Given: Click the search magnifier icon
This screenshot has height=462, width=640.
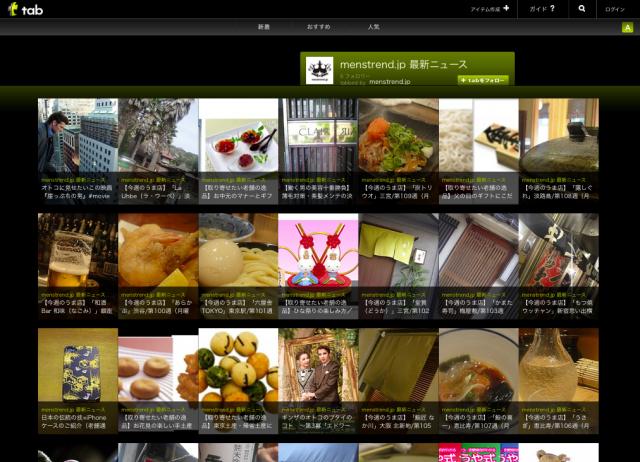Looking at the screenshot, I should (582, 9).
